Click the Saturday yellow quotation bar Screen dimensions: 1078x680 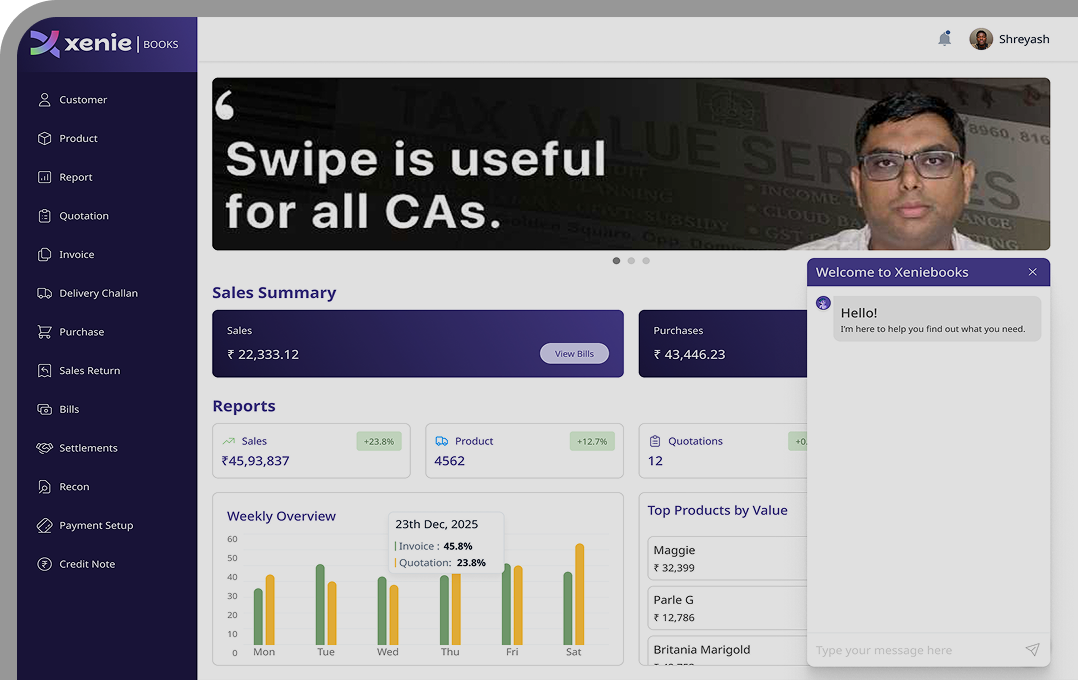[x=579, y=595]
